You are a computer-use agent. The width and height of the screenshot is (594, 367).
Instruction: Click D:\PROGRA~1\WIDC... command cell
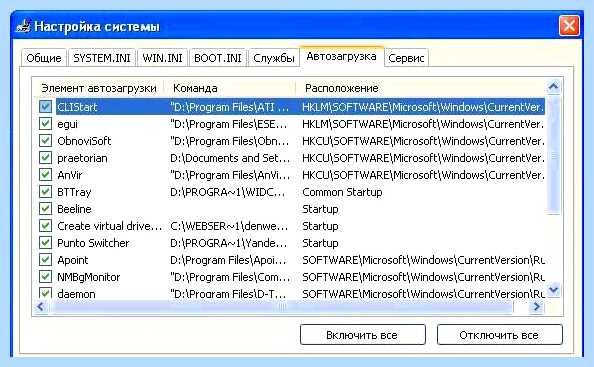tap(228, 192)
